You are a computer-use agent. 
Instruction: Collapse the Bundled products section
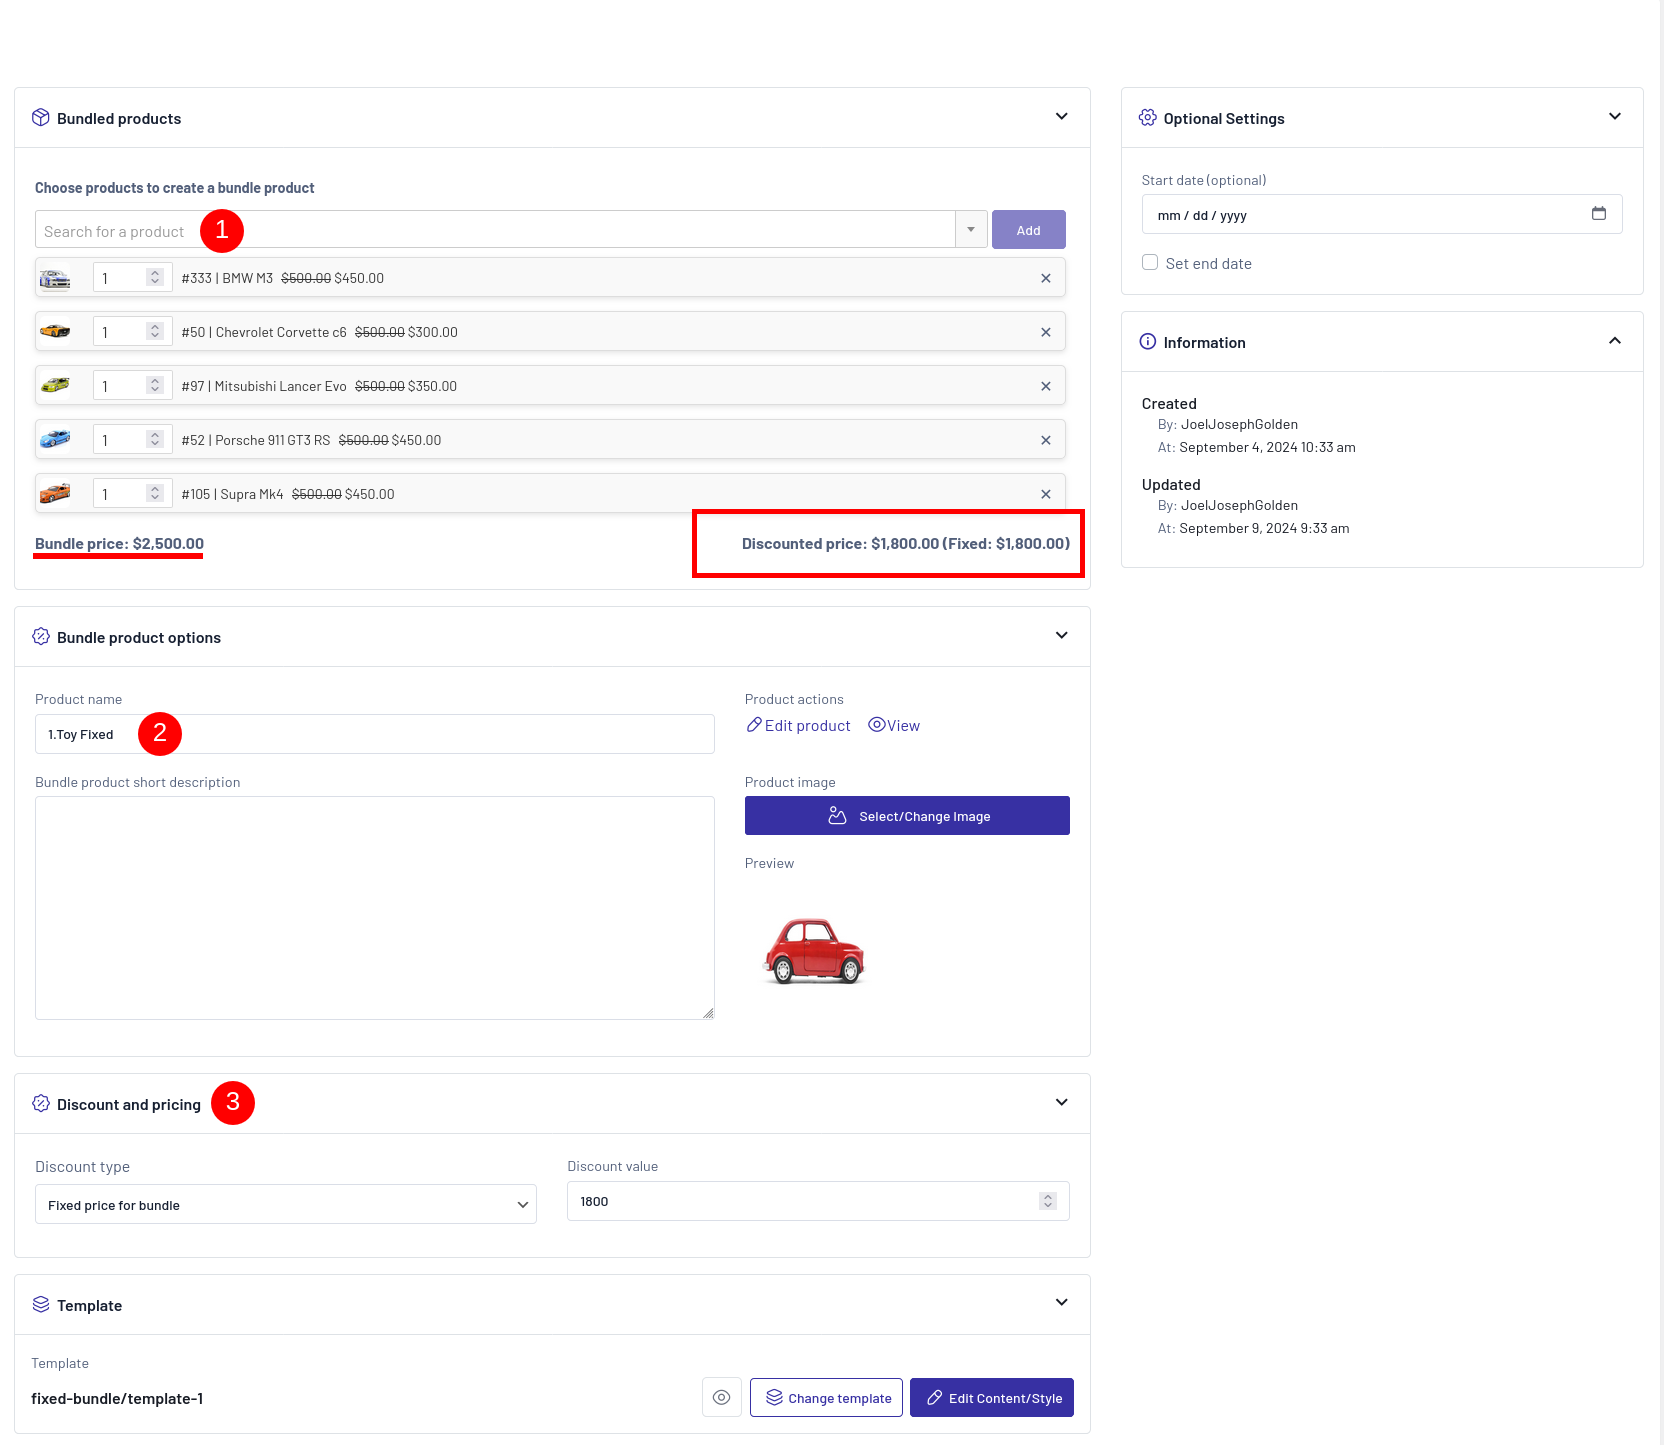(1061, 117)
